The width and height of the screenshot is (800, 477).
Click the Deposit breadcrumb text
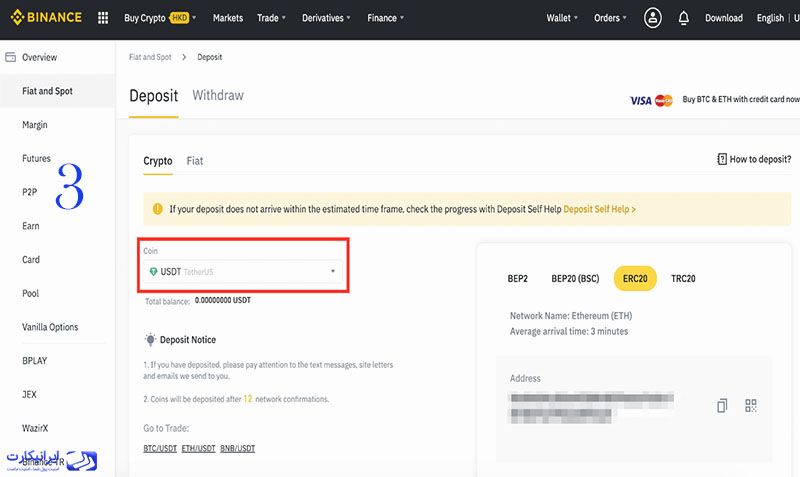tap(210, 57)
